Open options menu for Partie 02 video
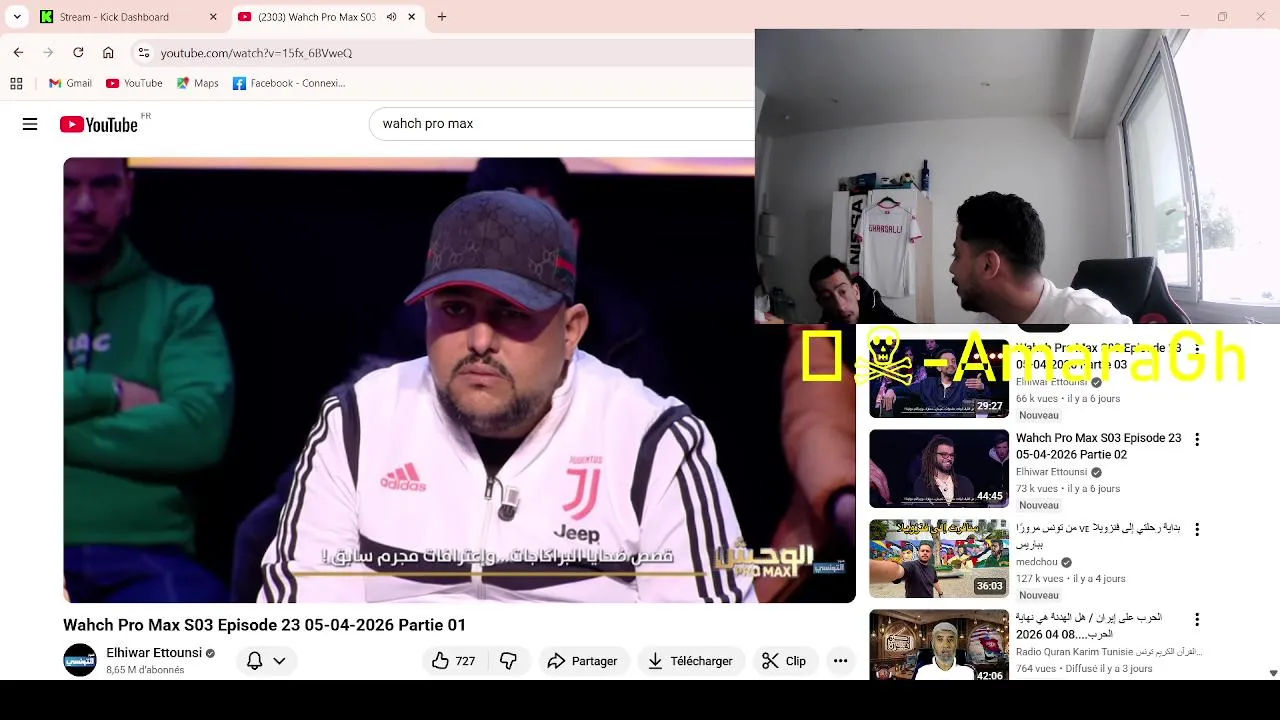 [x=1196, y=439]
